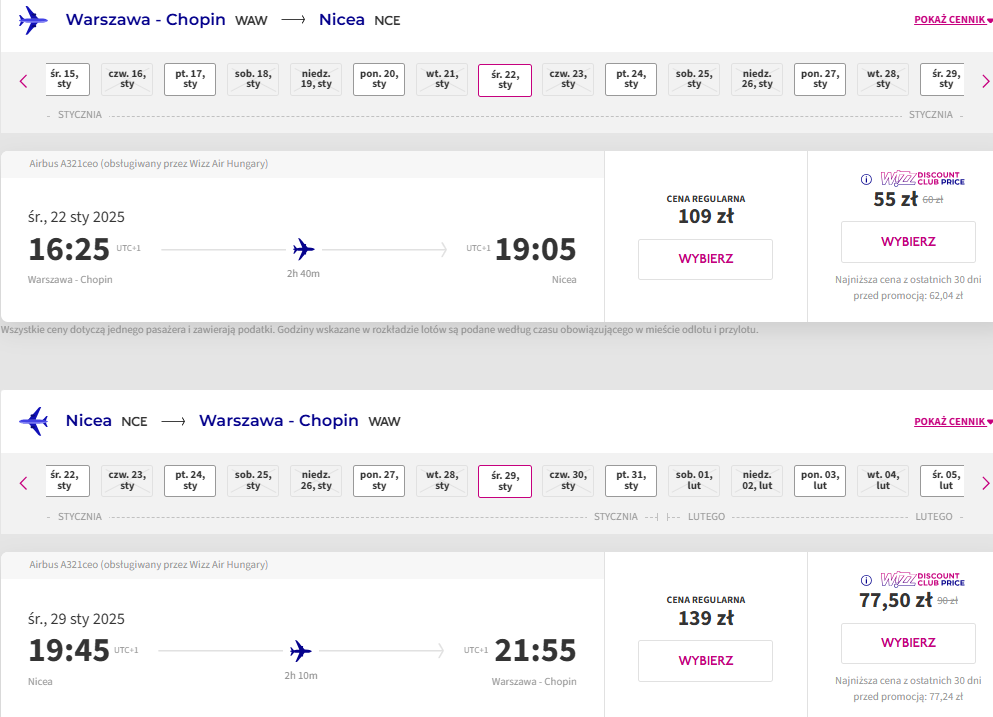Select outbound date pt. 17, sty

190,79
